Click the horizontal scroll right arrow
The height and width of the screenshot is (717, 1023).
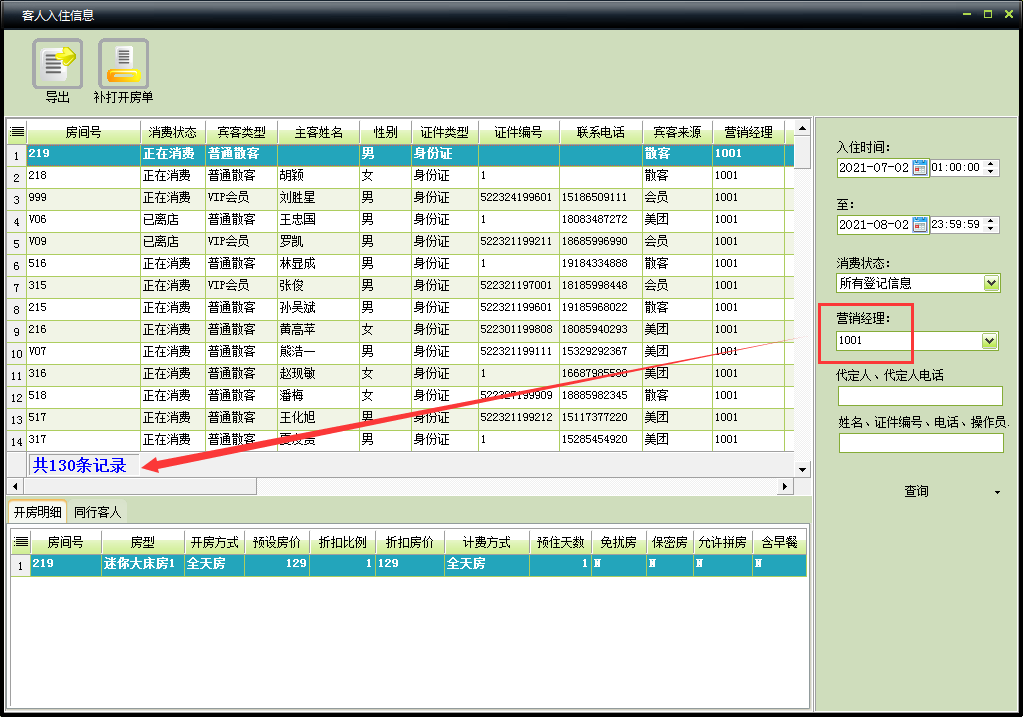pyautogui.click(x=785, y=486)
